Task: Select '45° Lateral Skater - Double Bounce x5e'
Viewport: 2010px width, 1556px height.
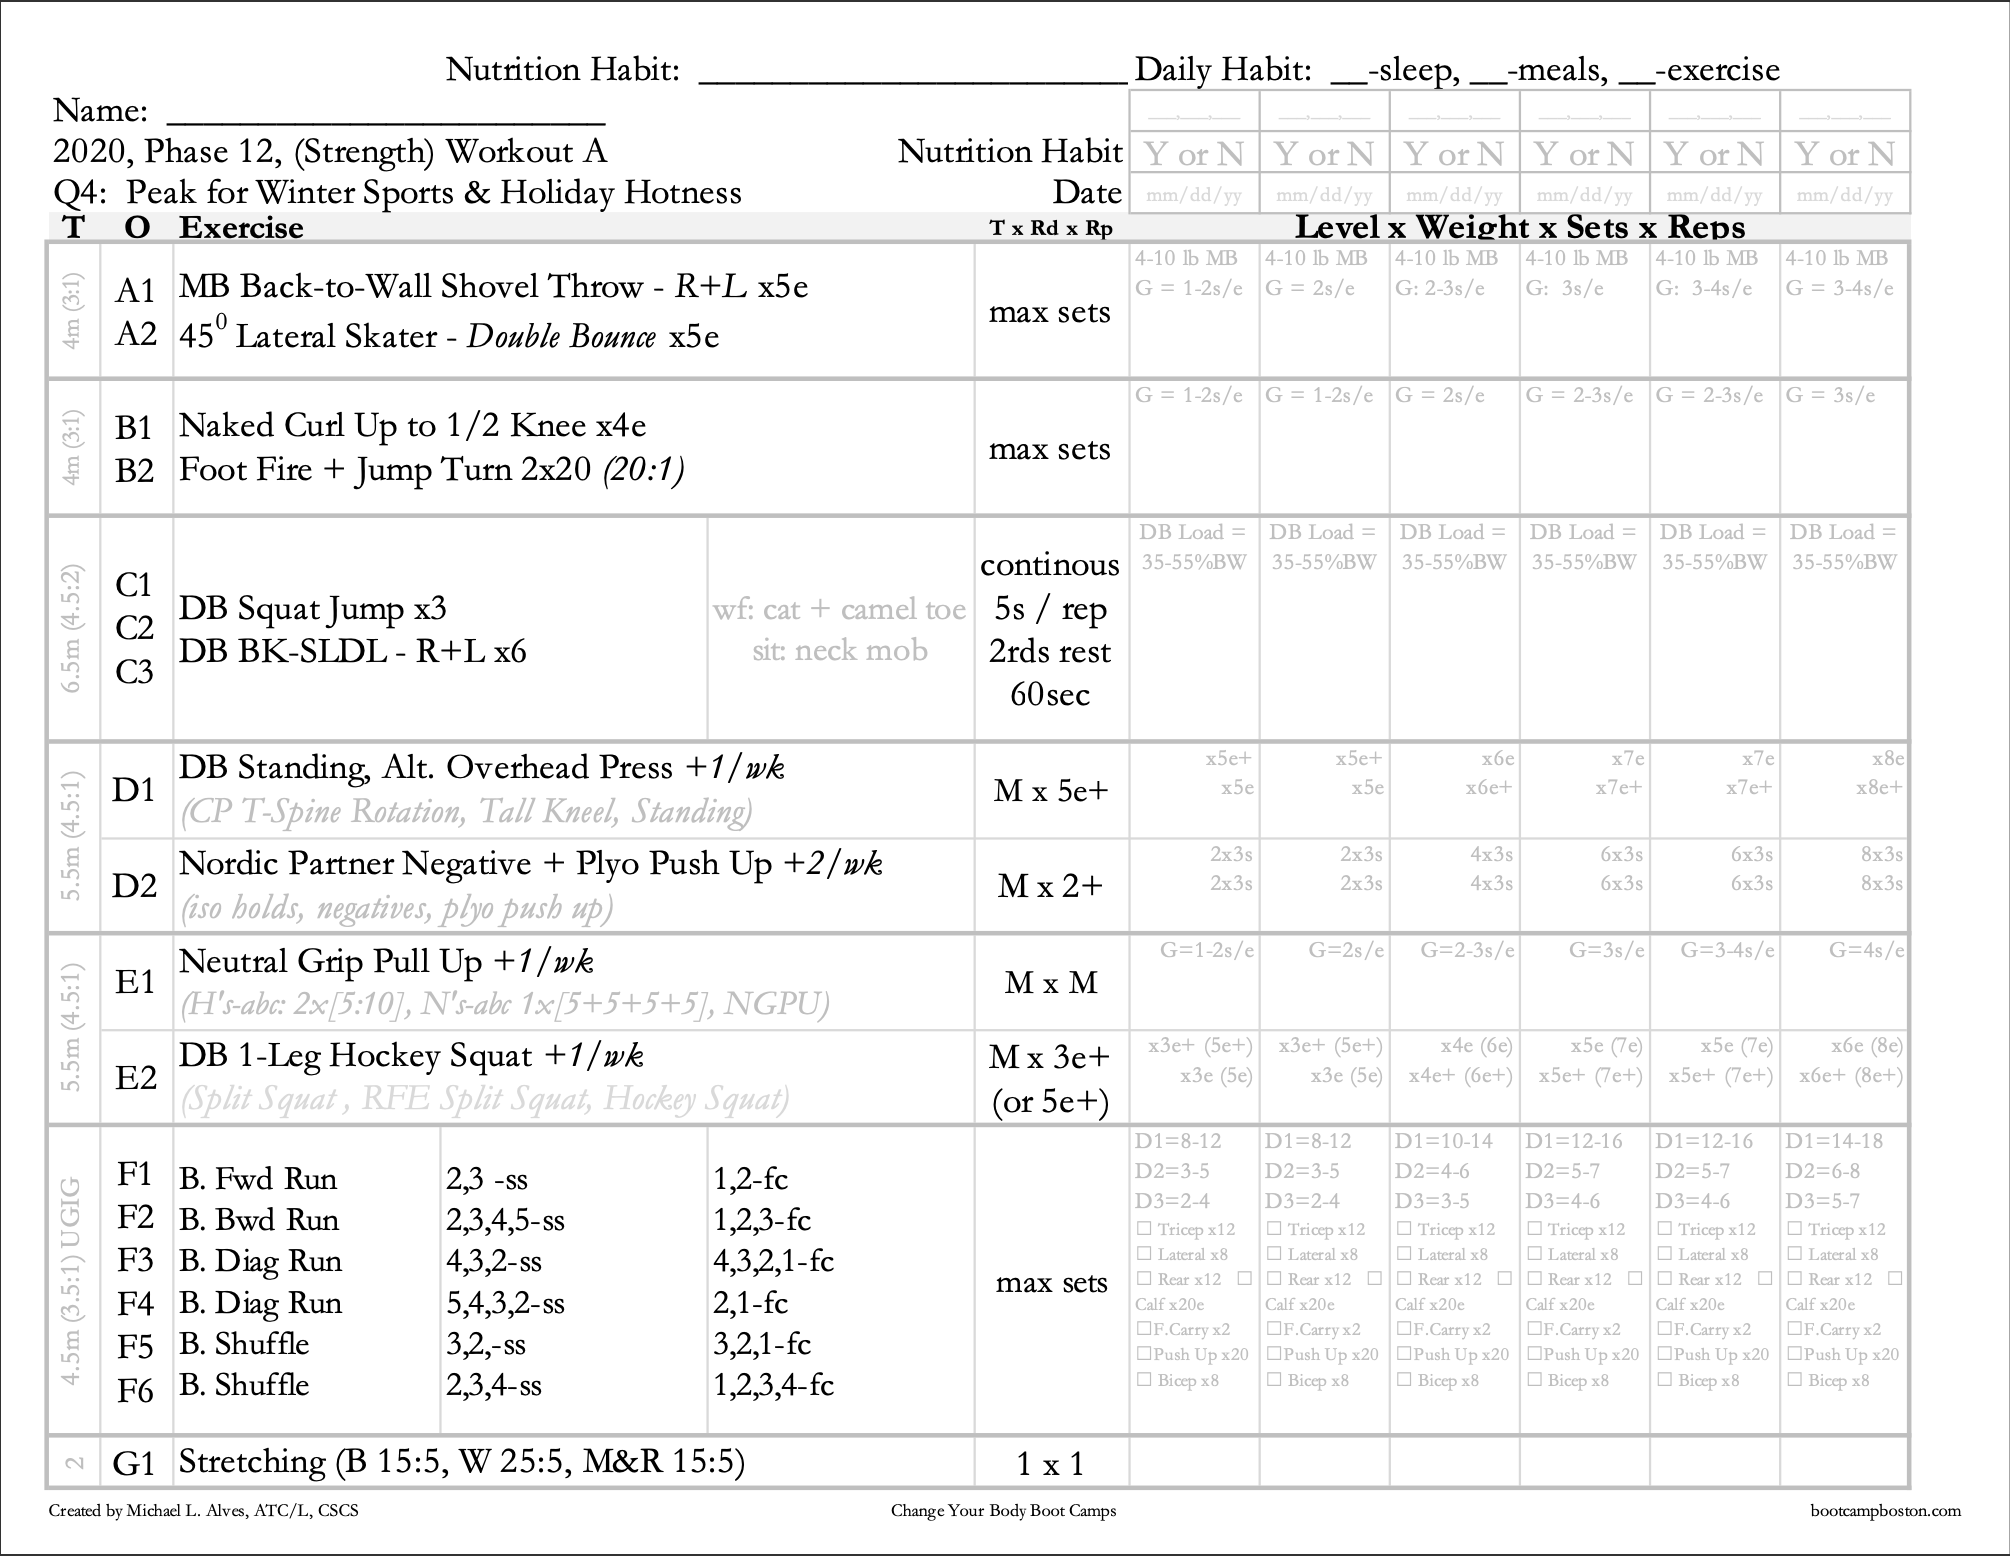Action: 449,334
